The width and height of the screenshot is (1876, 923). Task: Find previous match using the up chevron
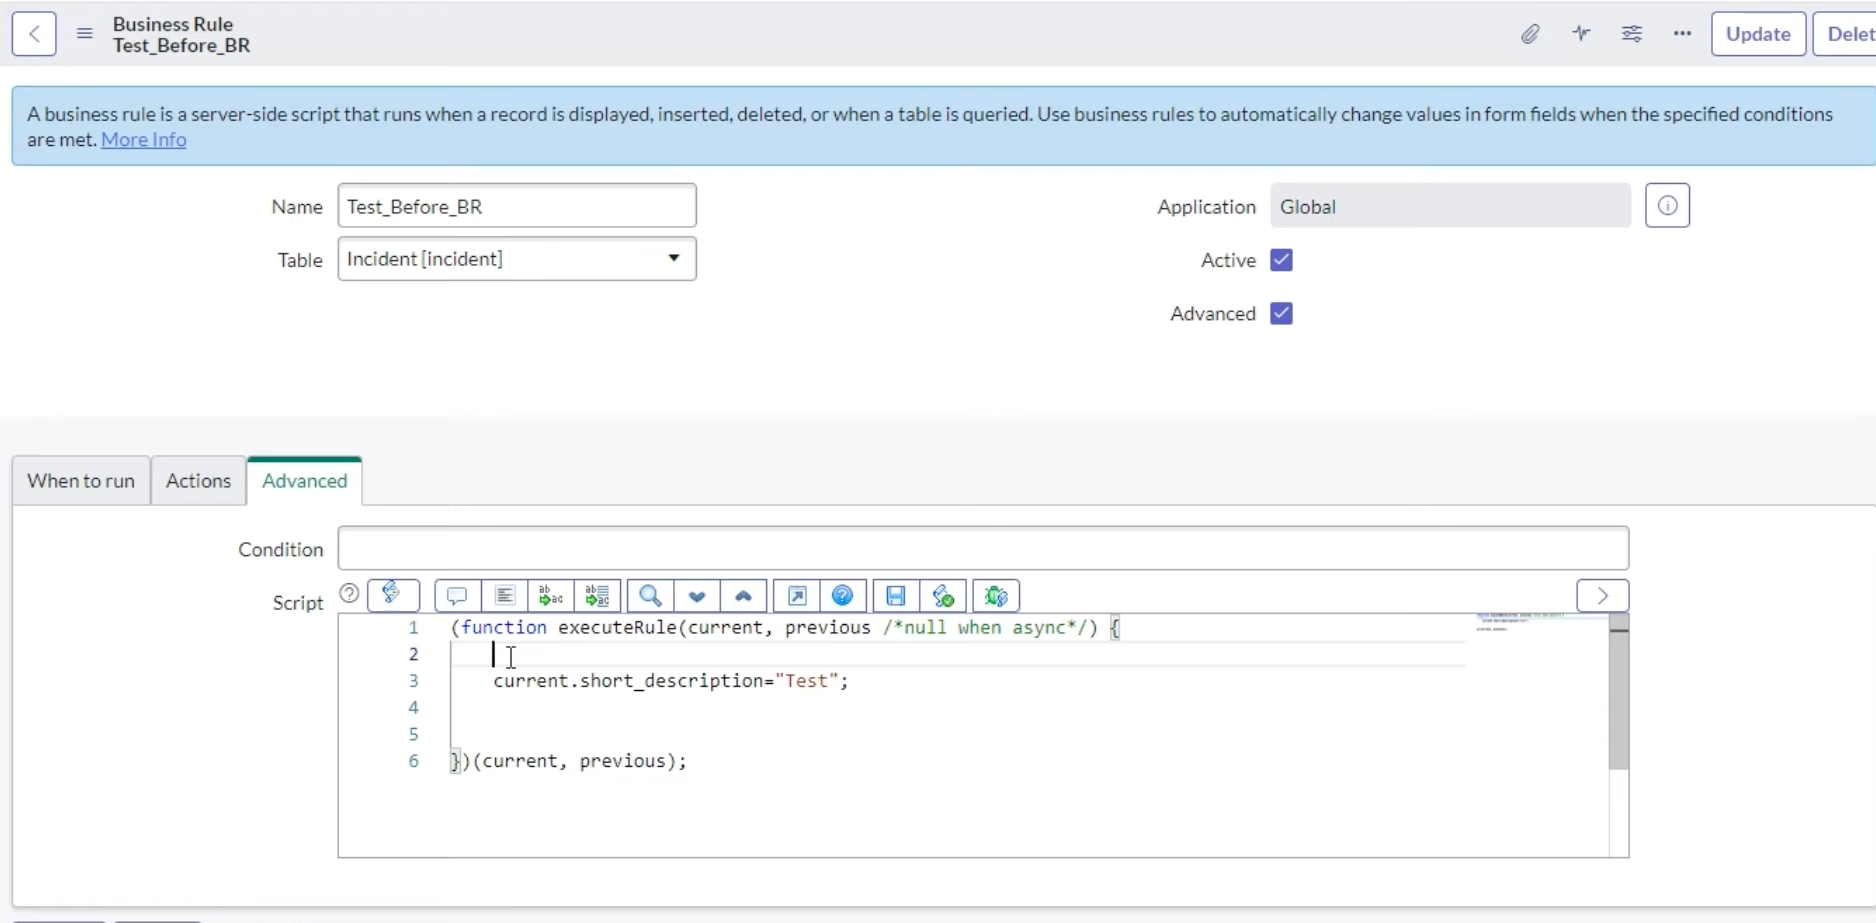743,595
